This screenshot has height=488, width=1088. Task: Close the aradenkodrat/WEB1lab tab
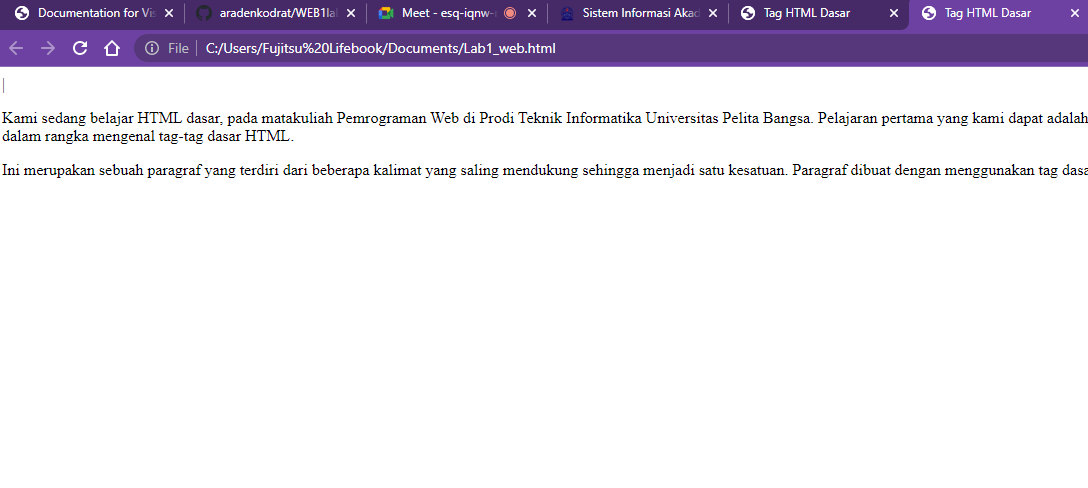tap(350, 13)
